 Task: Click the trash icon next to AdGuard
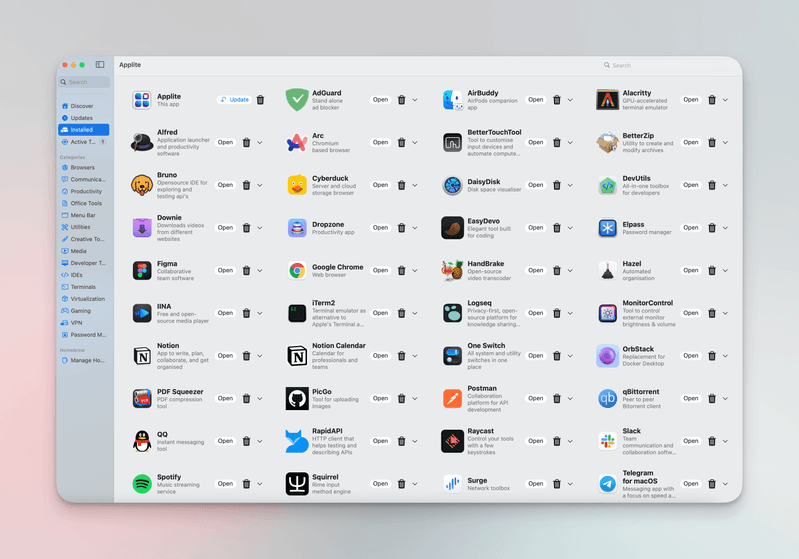point(402,100)
